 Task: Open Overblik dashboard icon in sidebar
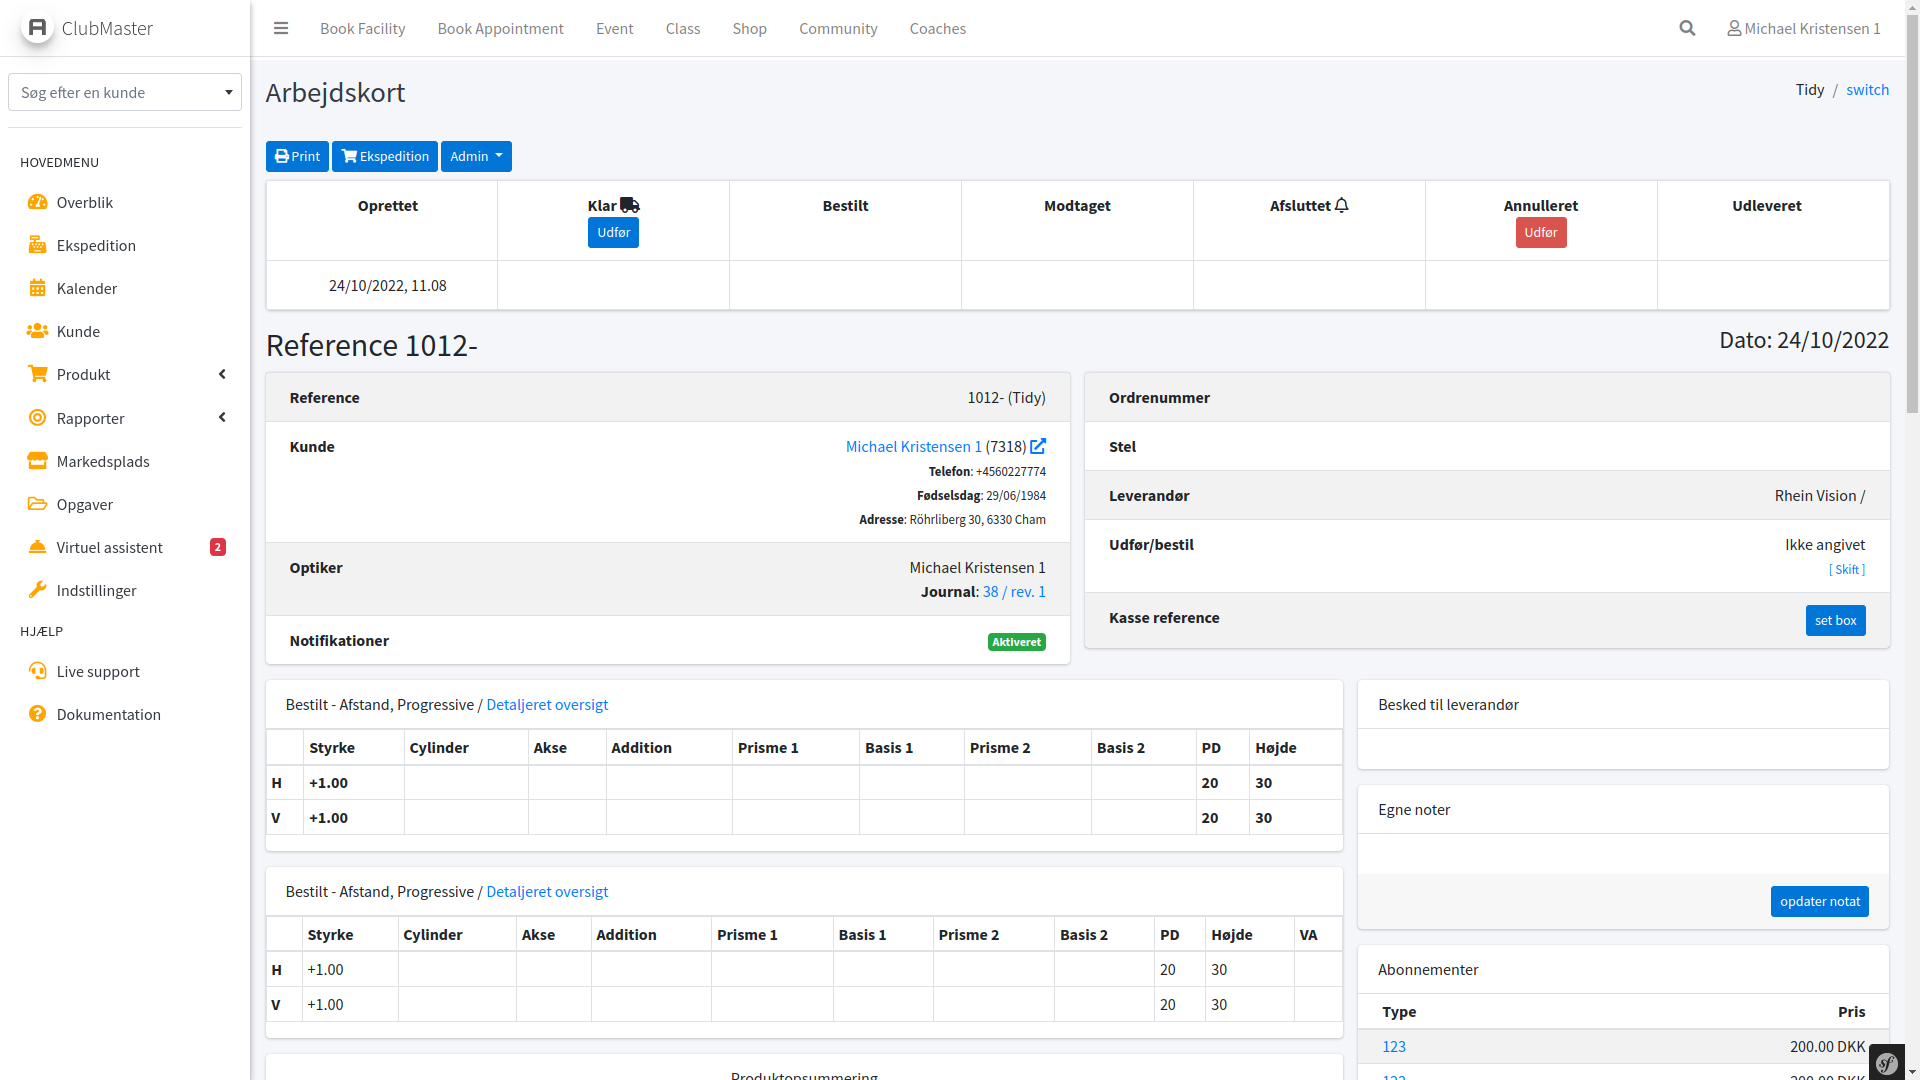(38, 202)
